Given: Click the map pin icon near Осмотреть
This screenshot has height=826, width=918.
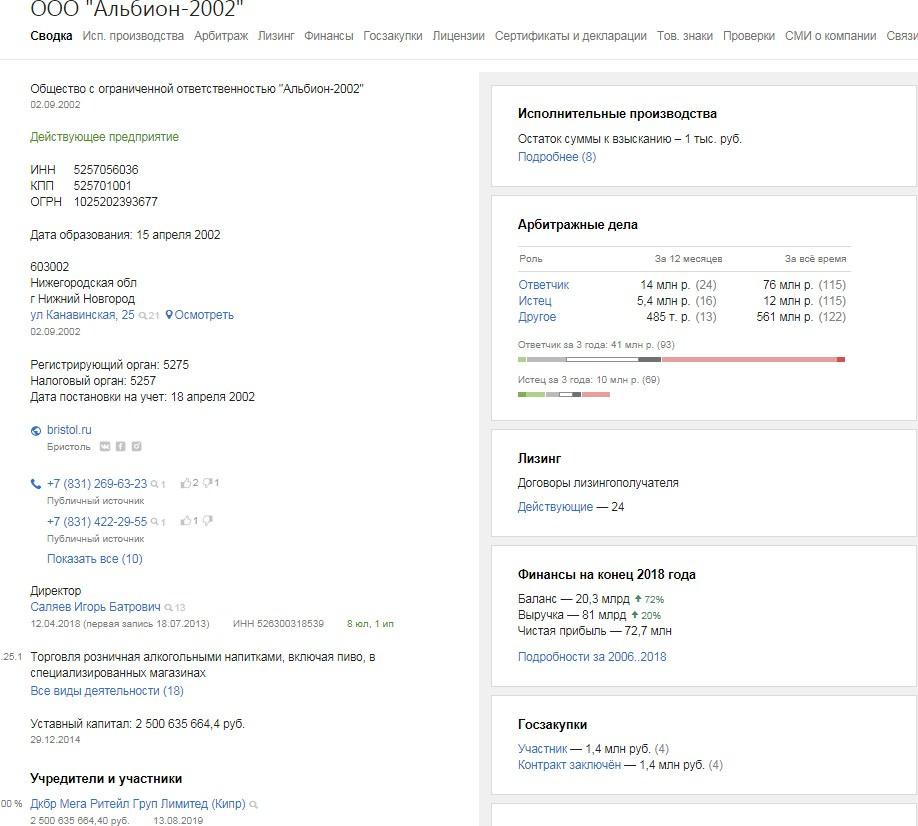Looking at the screenshot, I should click(x=169, y=315).
